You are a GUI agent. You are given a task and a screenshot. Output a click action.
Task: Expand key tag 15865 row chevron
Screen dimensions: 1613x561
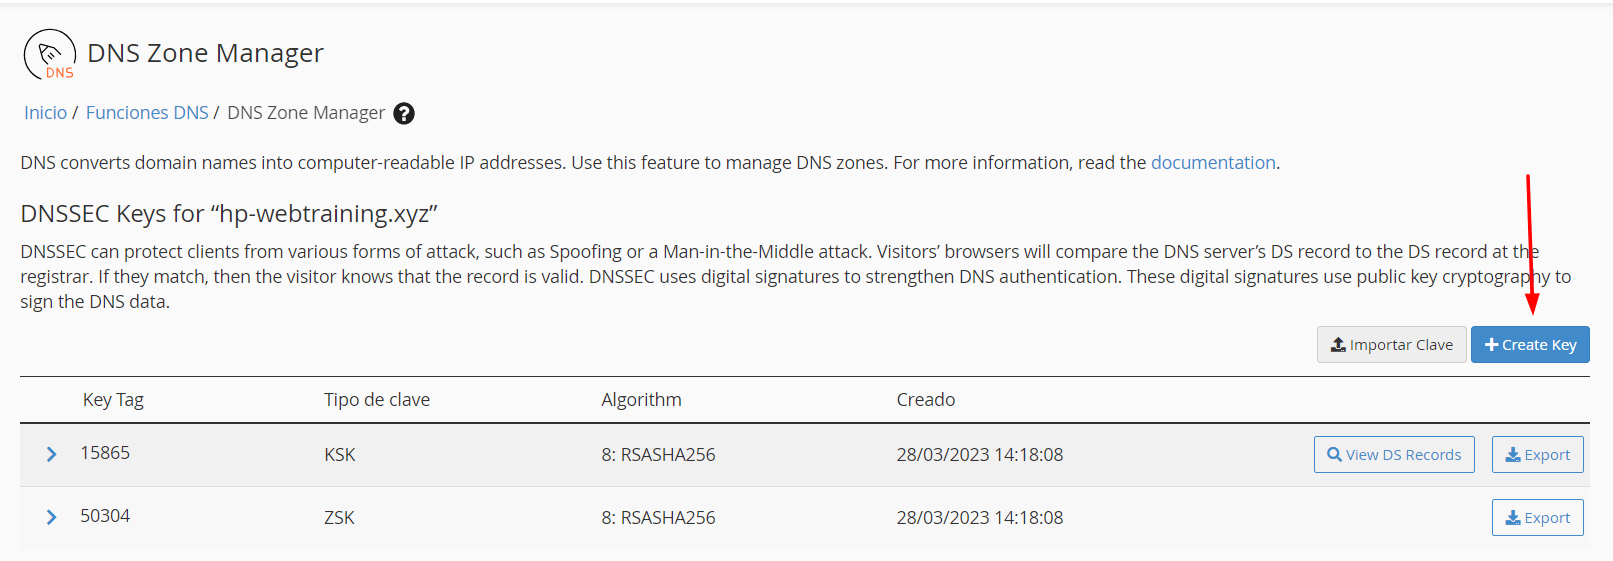click(x=51, y=455)
